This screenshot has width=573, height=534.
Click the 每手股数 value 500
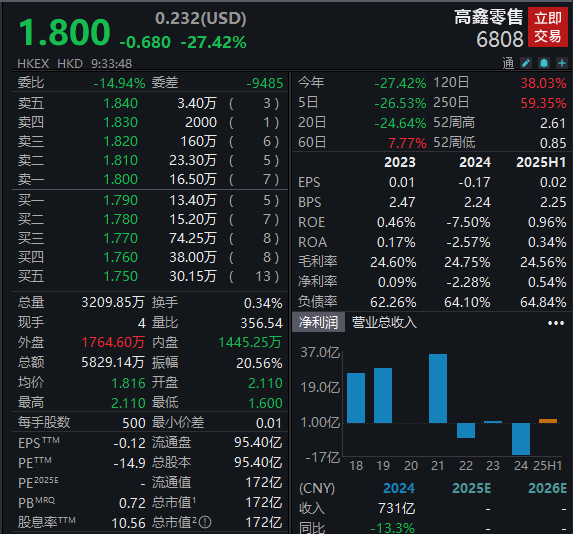(134, 423)
